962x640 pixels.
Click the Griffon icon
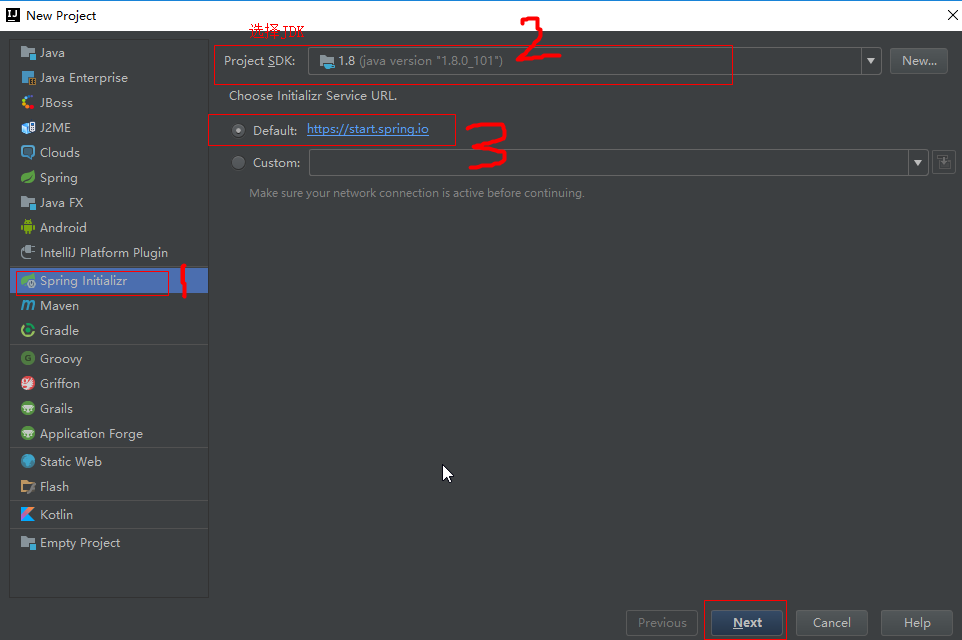coord(28,384)
